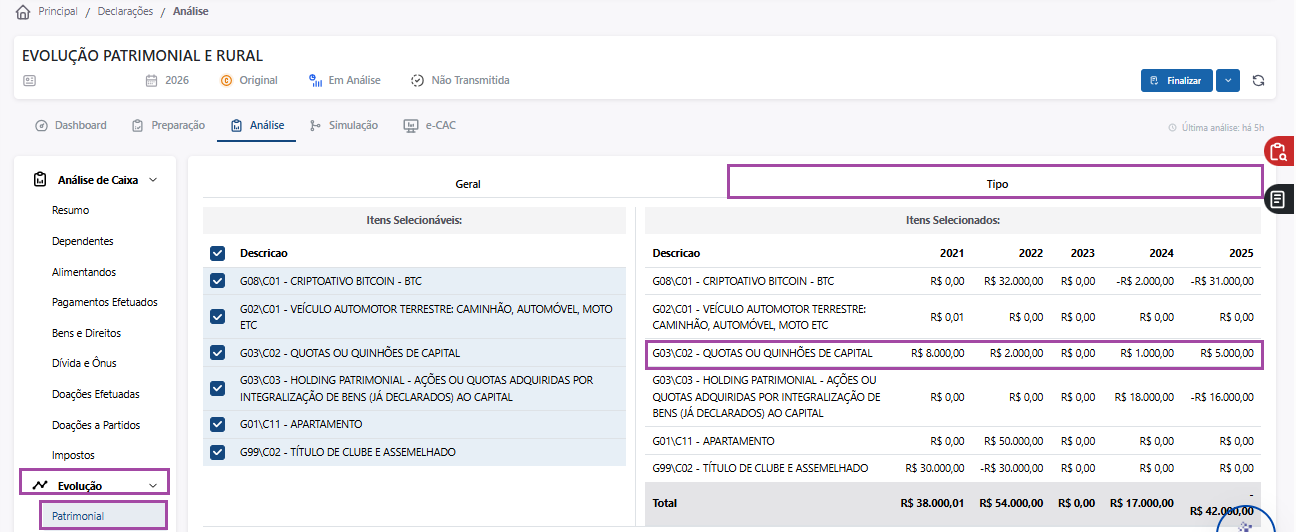
Task: Open Alimentandos in the sidebar
Action: (x=84, y=272)
